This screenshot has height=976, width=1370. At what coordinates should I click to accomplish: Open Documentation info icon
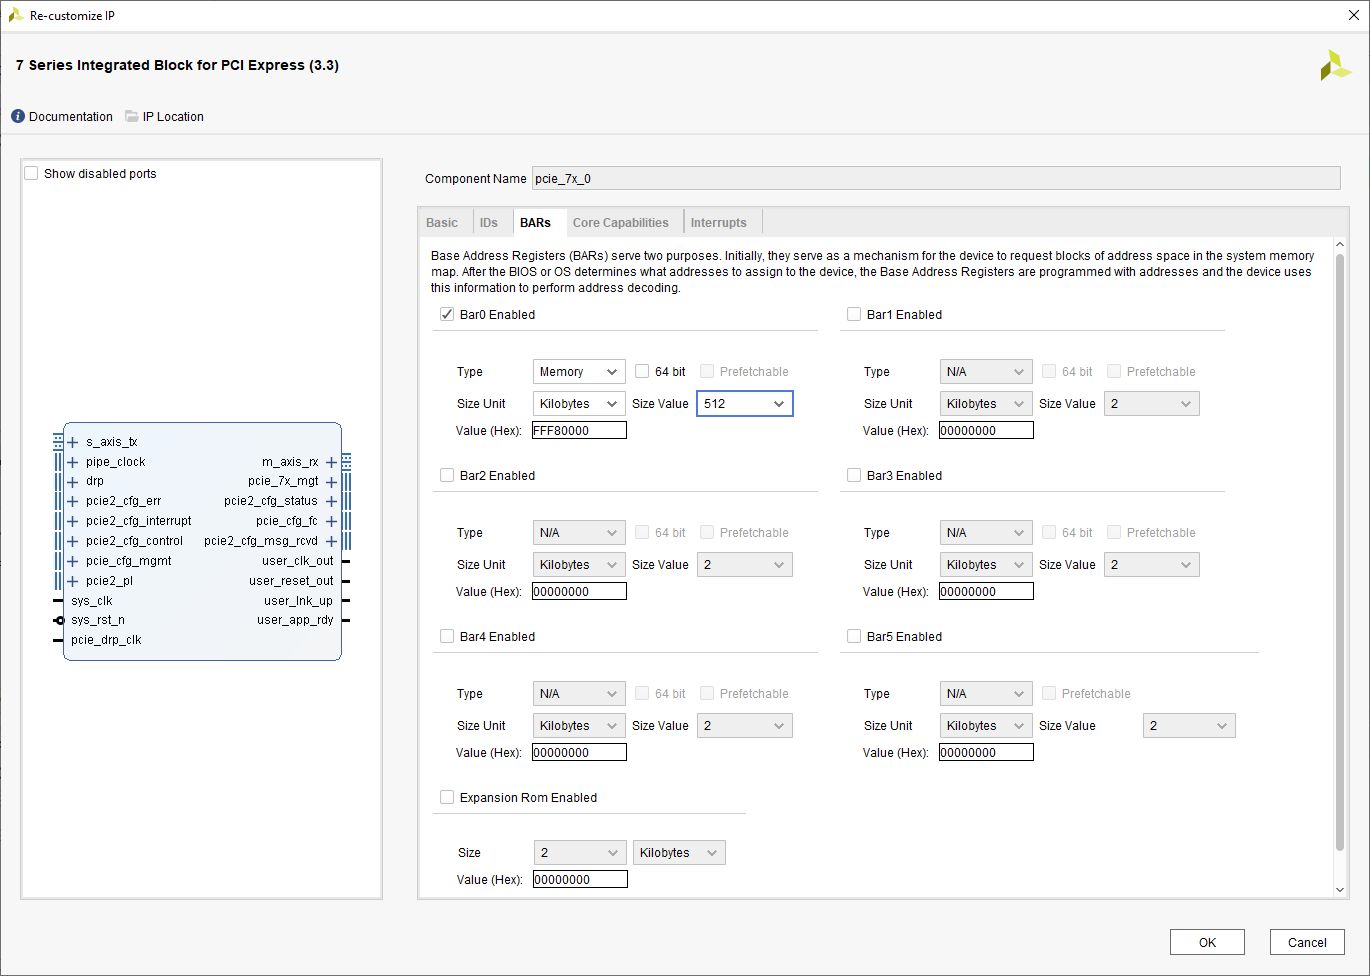pyautogui.click(x=18, y=117)
